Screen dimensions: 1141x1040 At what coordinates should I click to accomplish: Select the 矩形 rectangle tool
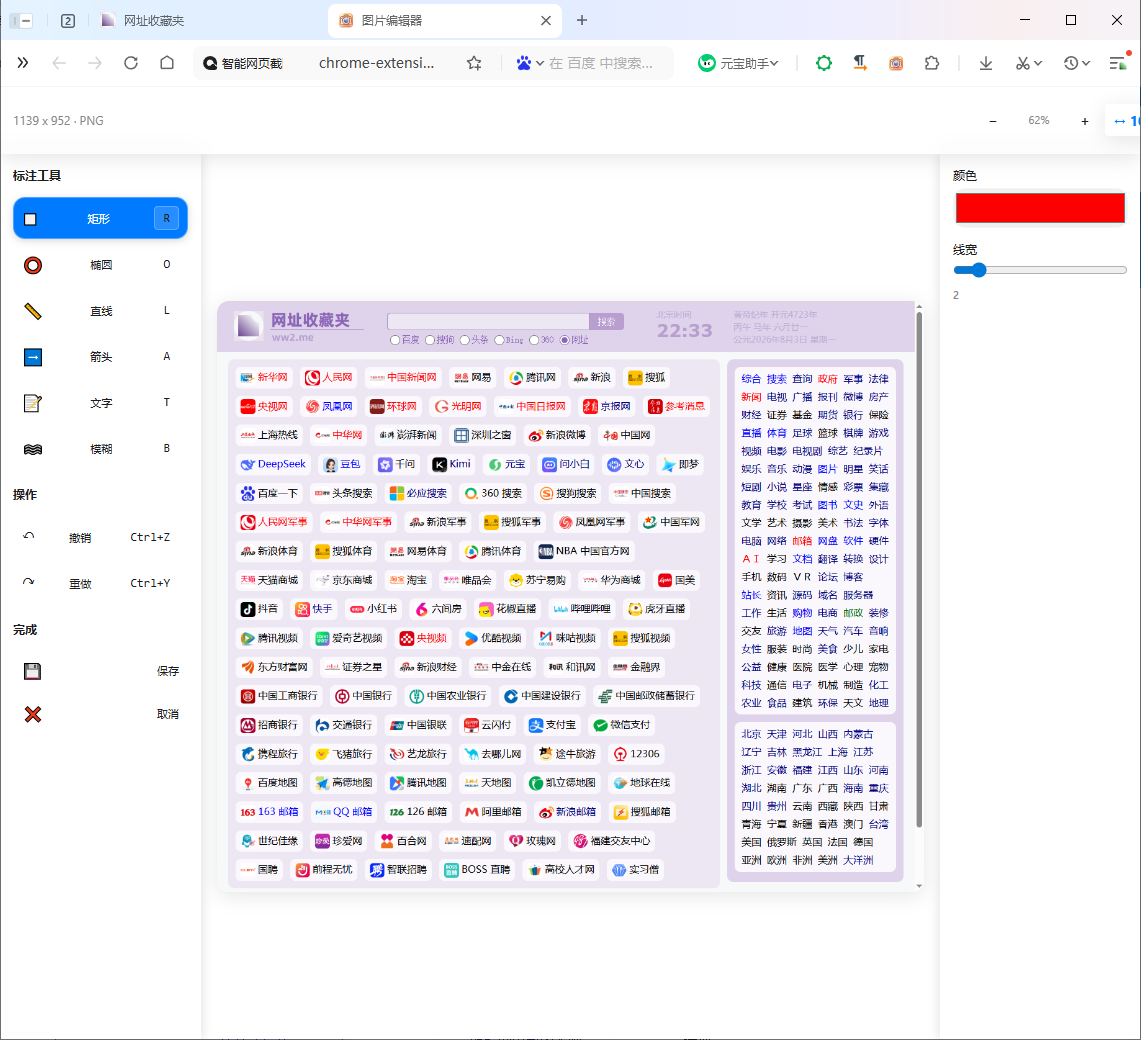click(x=100, y=218)
